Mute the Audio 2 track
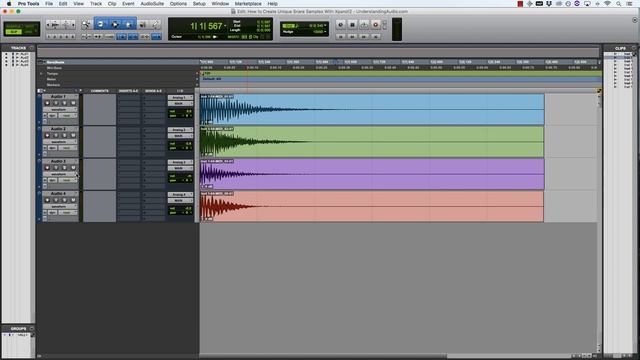Screen dimensions: 640x360 point(73,135)
